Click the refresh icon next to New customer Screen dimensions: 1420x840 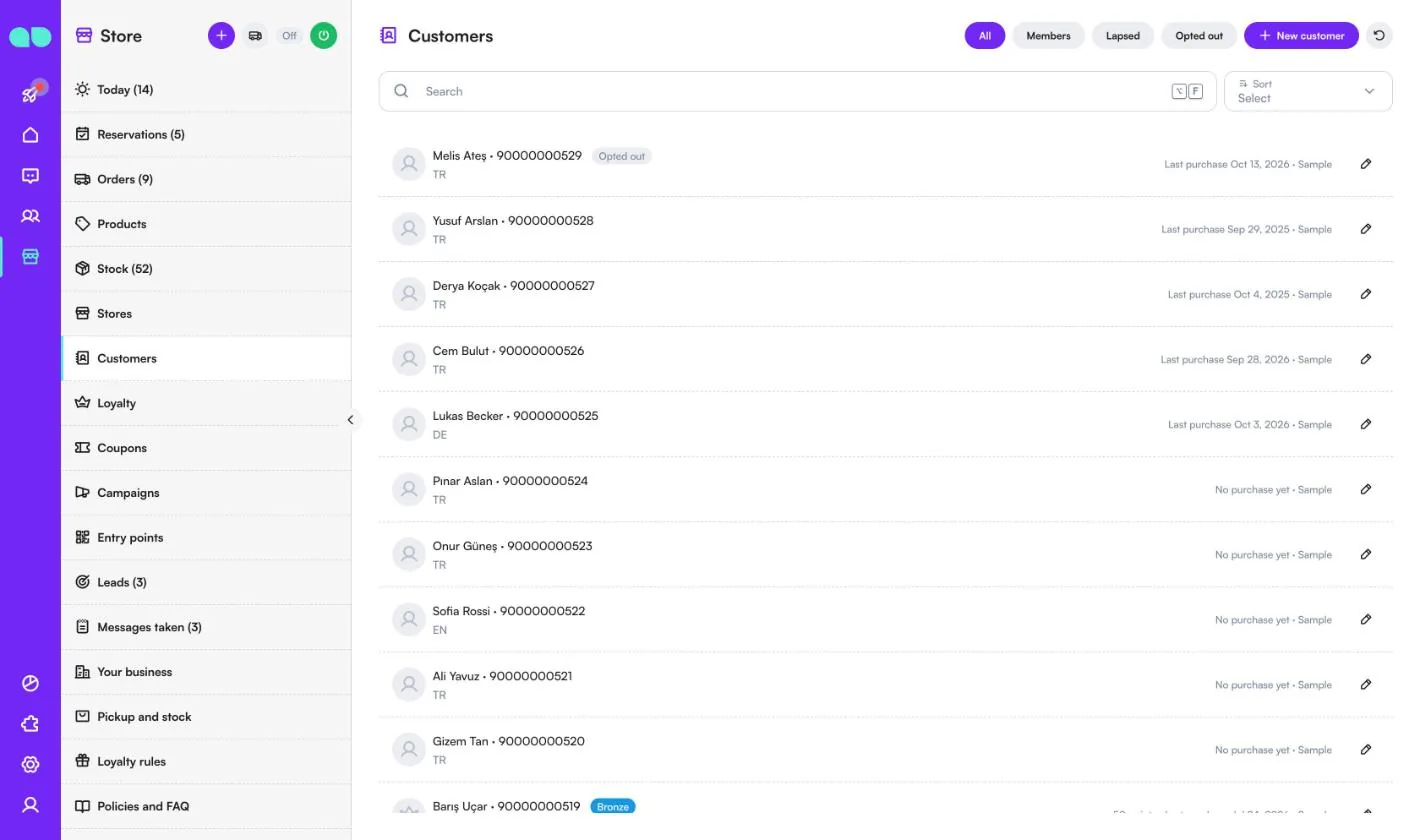coord(1379,36)
